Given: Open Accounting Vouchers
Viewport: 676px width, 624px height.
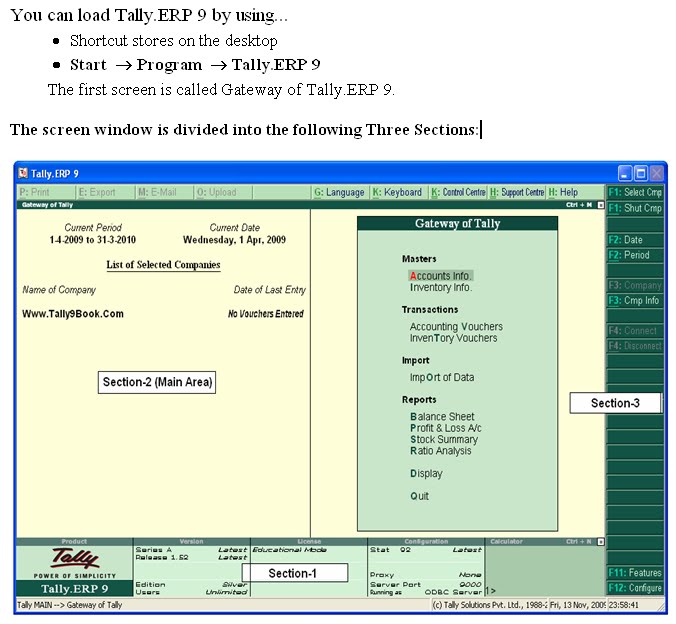Looking at the screenshot, I should click(456, 327).
